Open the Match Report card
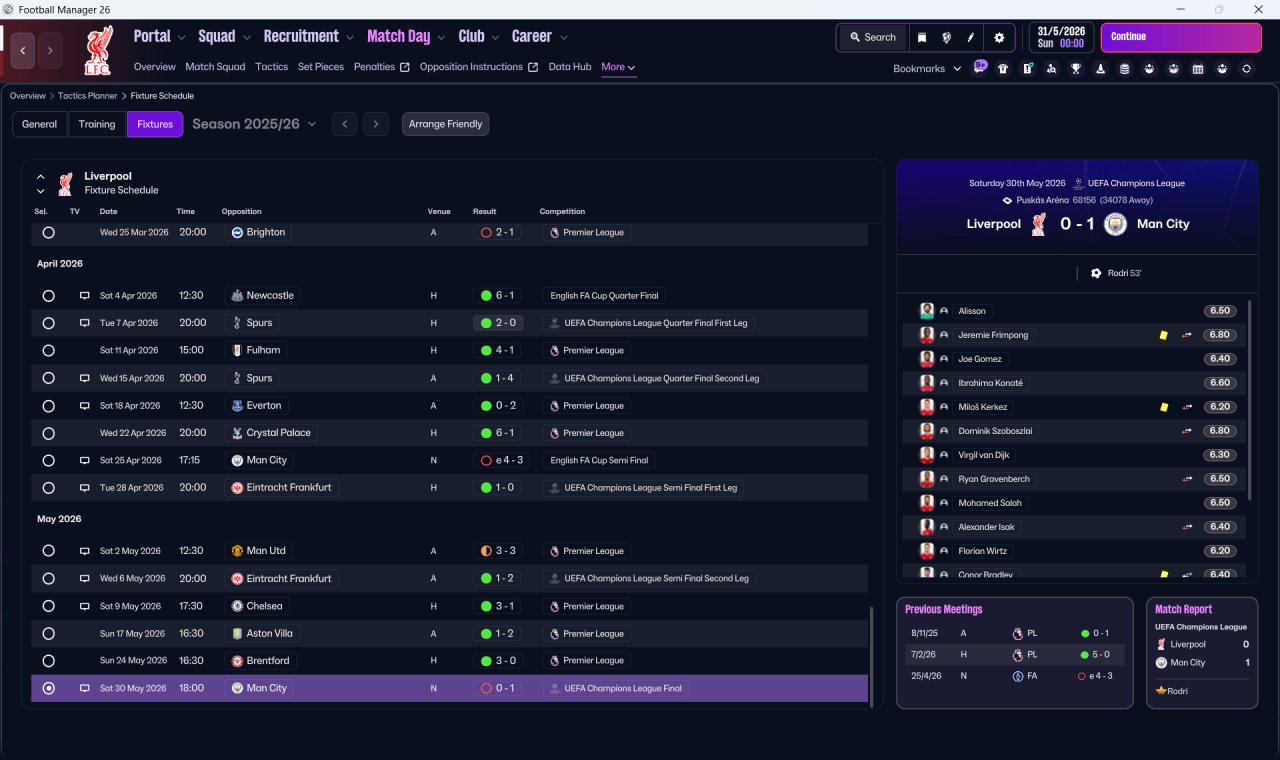 pos(1202,653)
